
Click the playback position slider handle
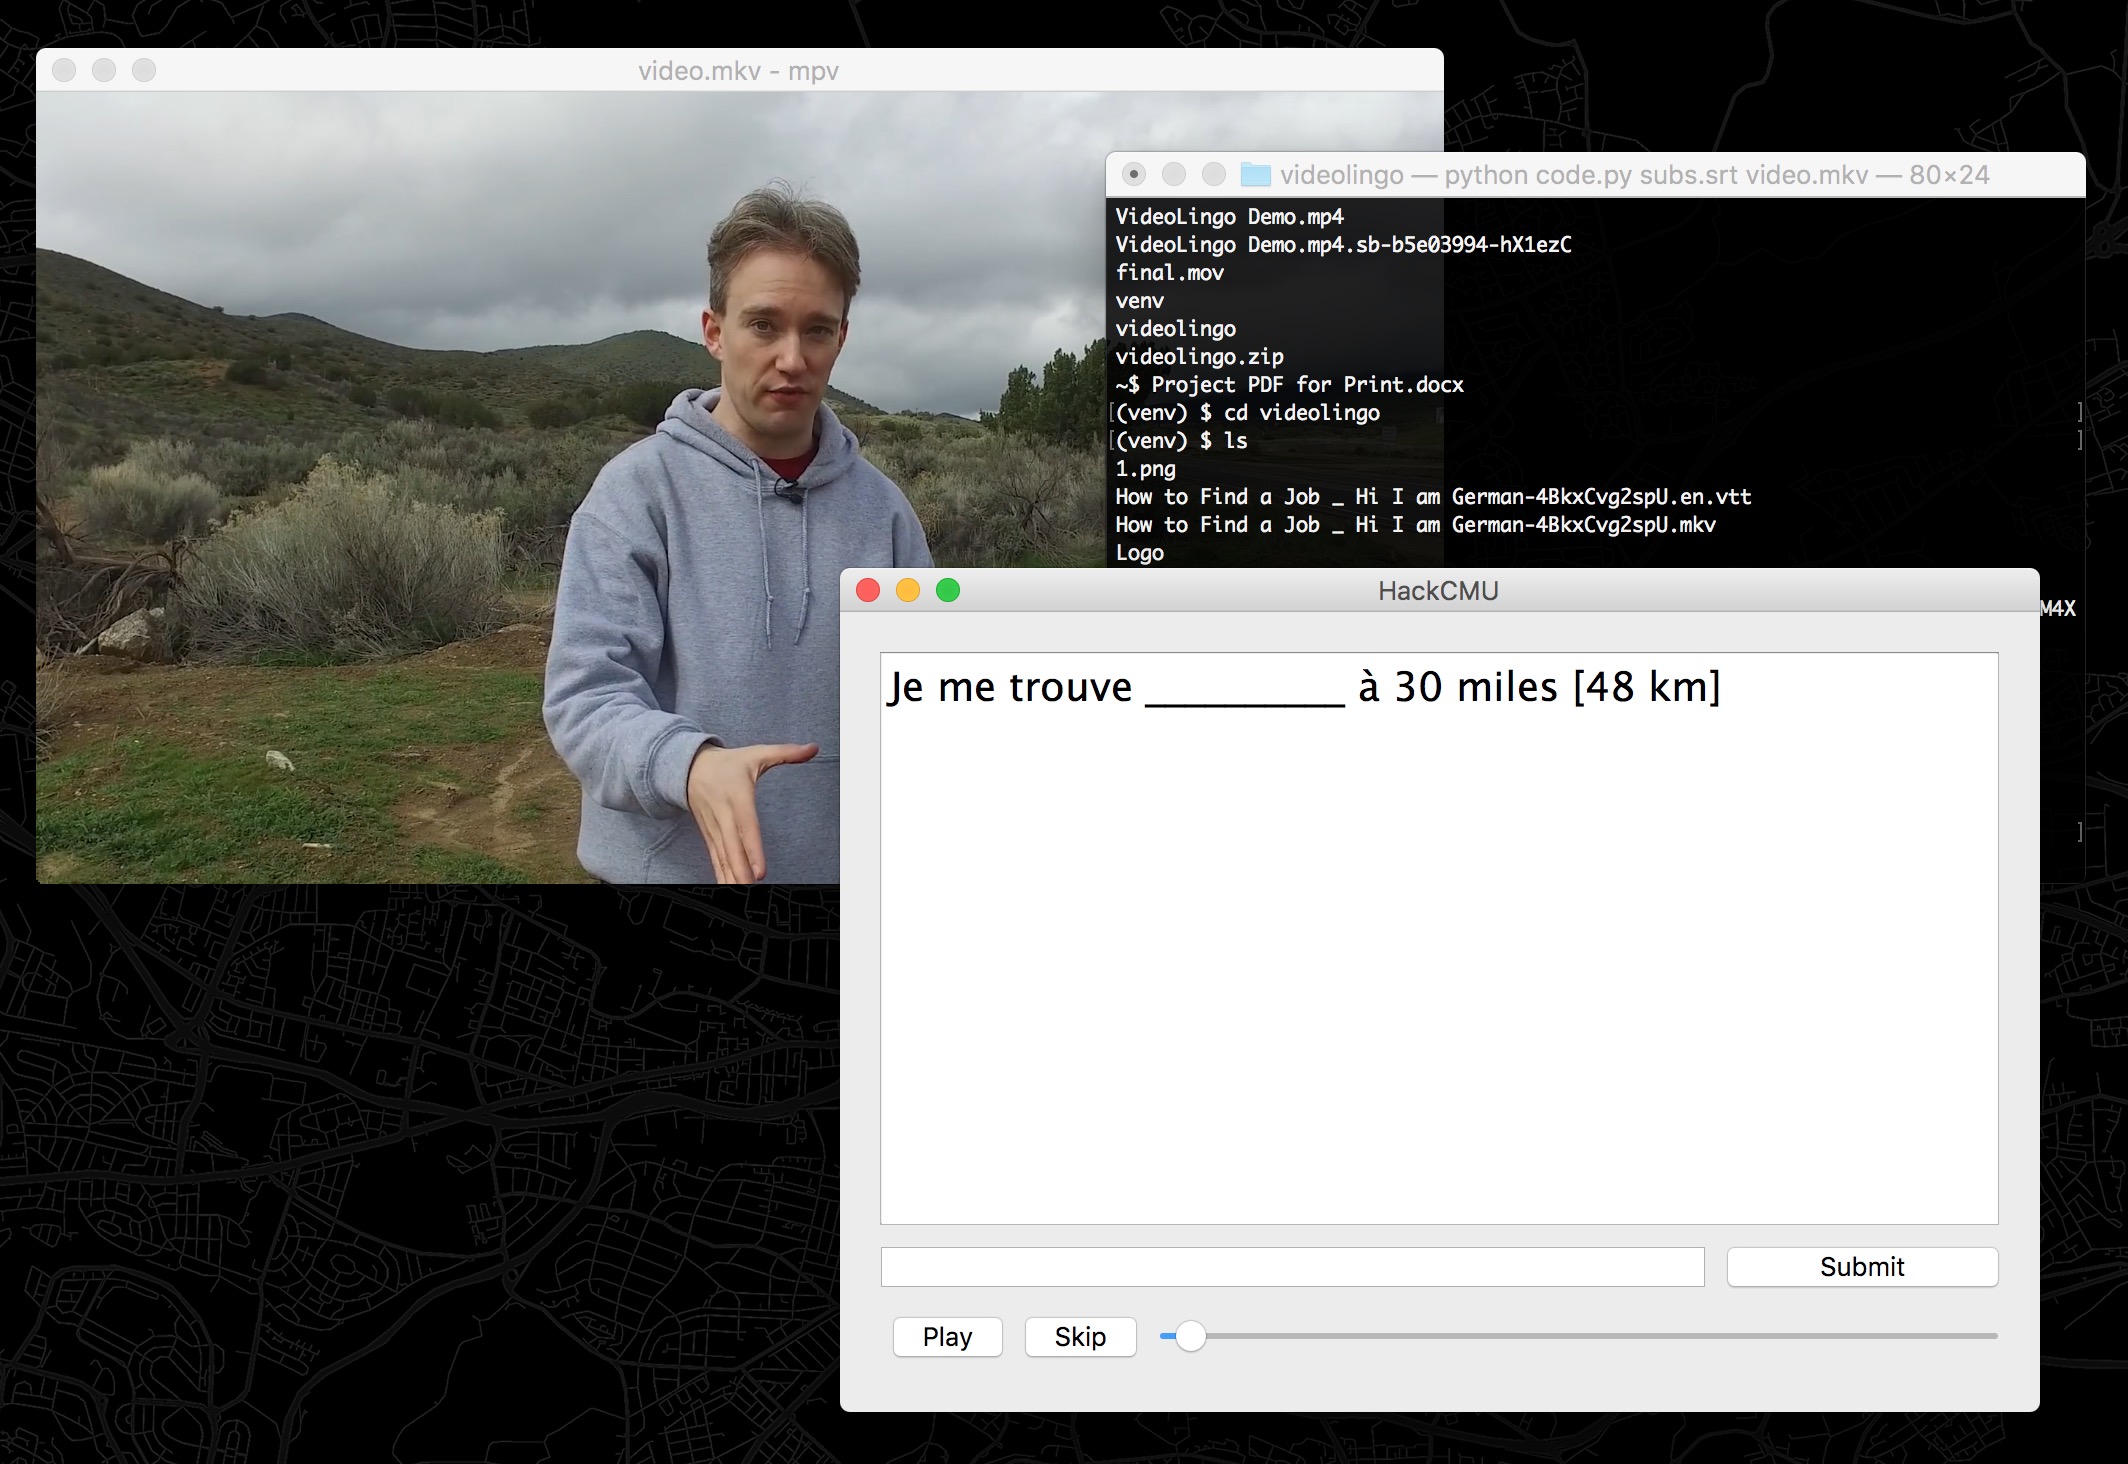1189,1336
